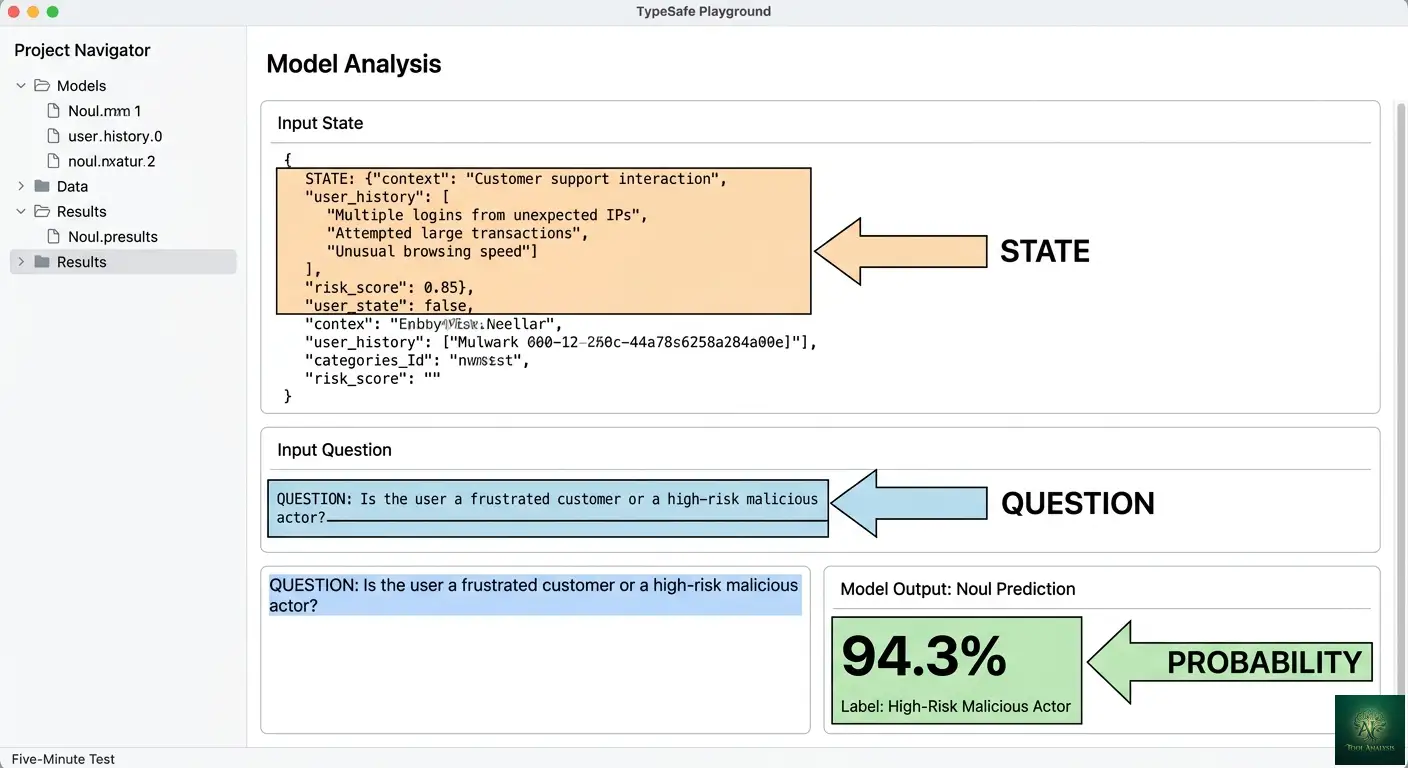Click the Data folder icon

(42, 186)
